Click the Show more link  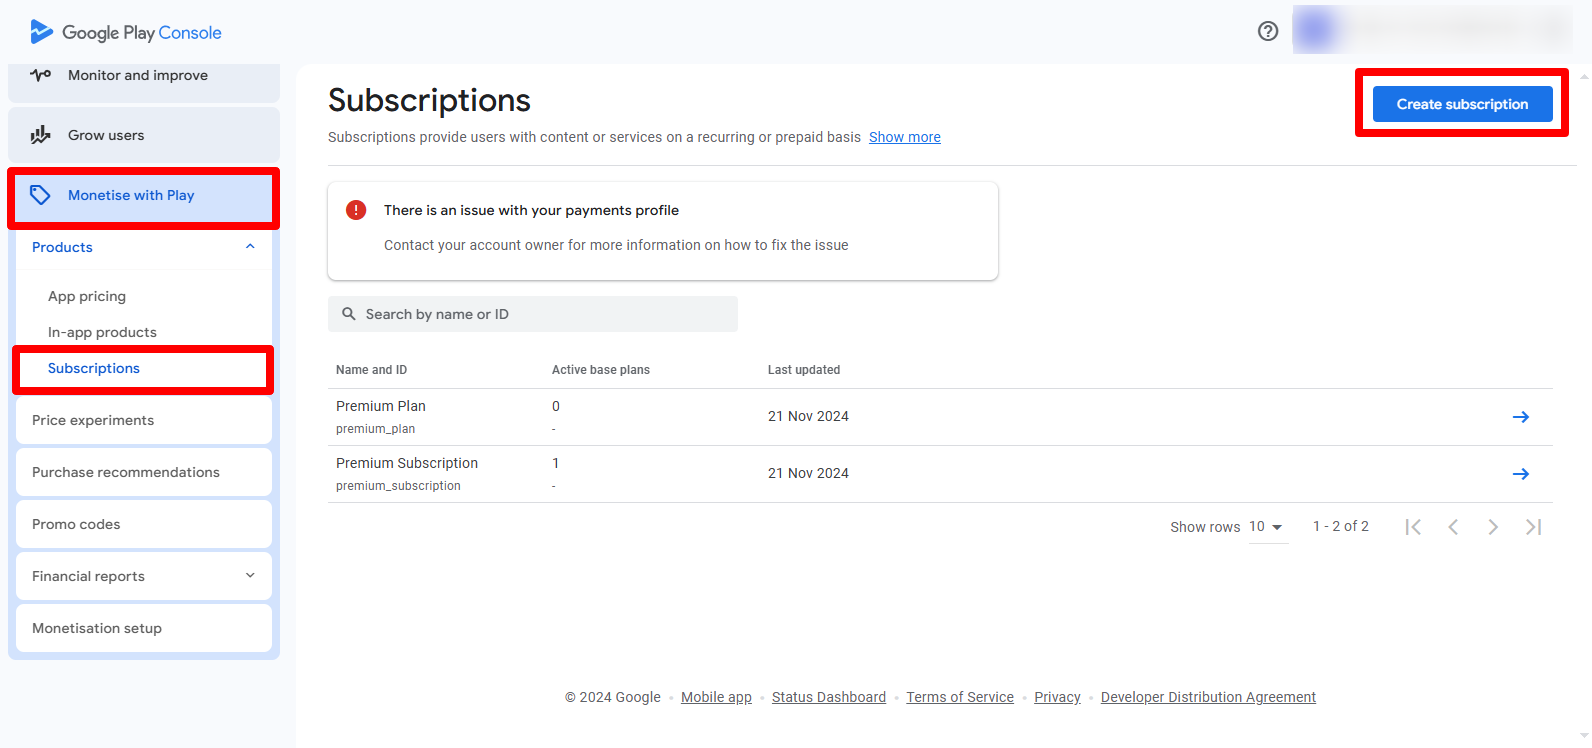click(904, 137)
